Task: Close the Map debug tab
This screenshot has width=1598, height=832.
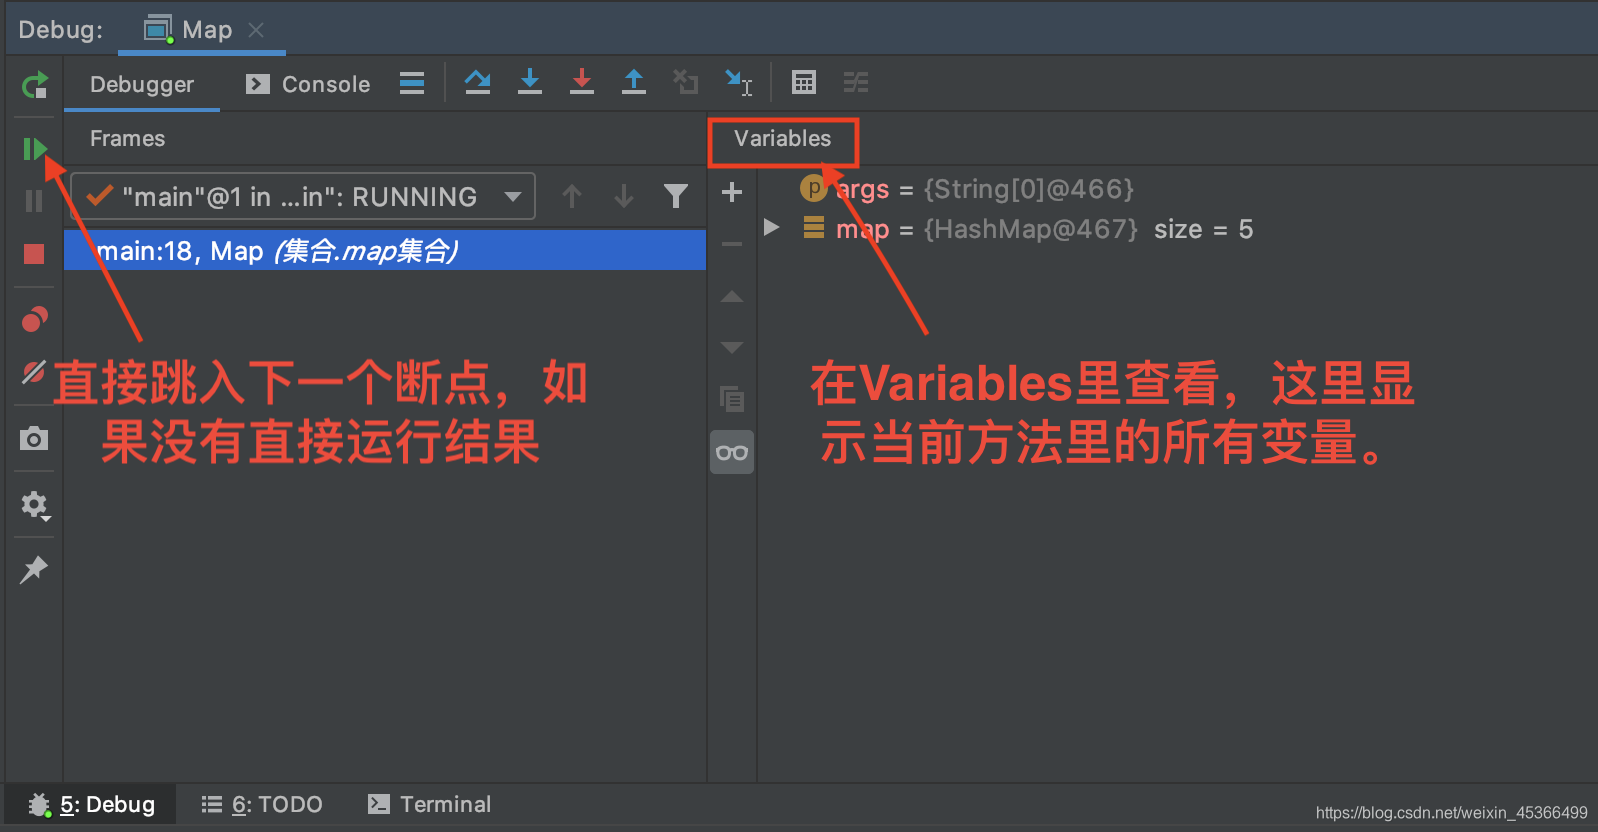Action: tap(256, 30)
